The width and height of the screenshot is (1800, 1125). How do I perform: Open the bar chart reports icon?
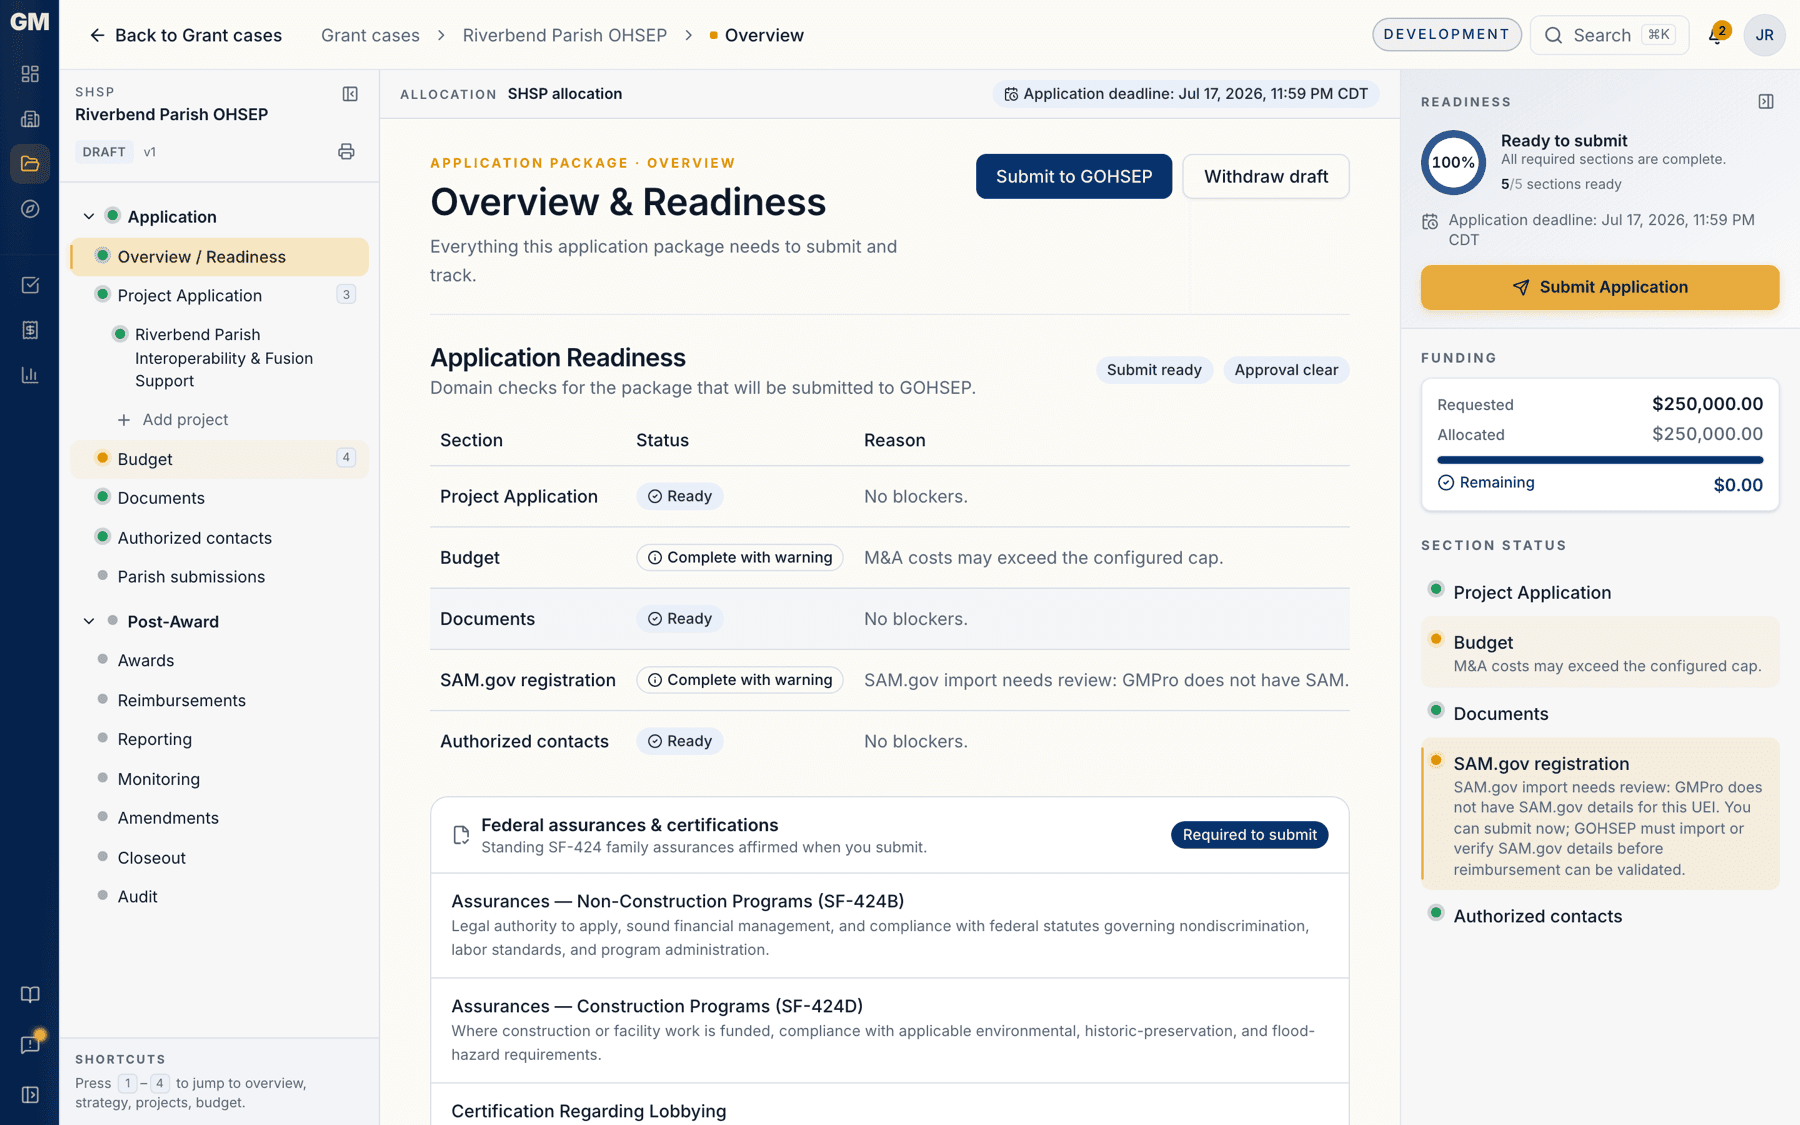coord(30,375)
